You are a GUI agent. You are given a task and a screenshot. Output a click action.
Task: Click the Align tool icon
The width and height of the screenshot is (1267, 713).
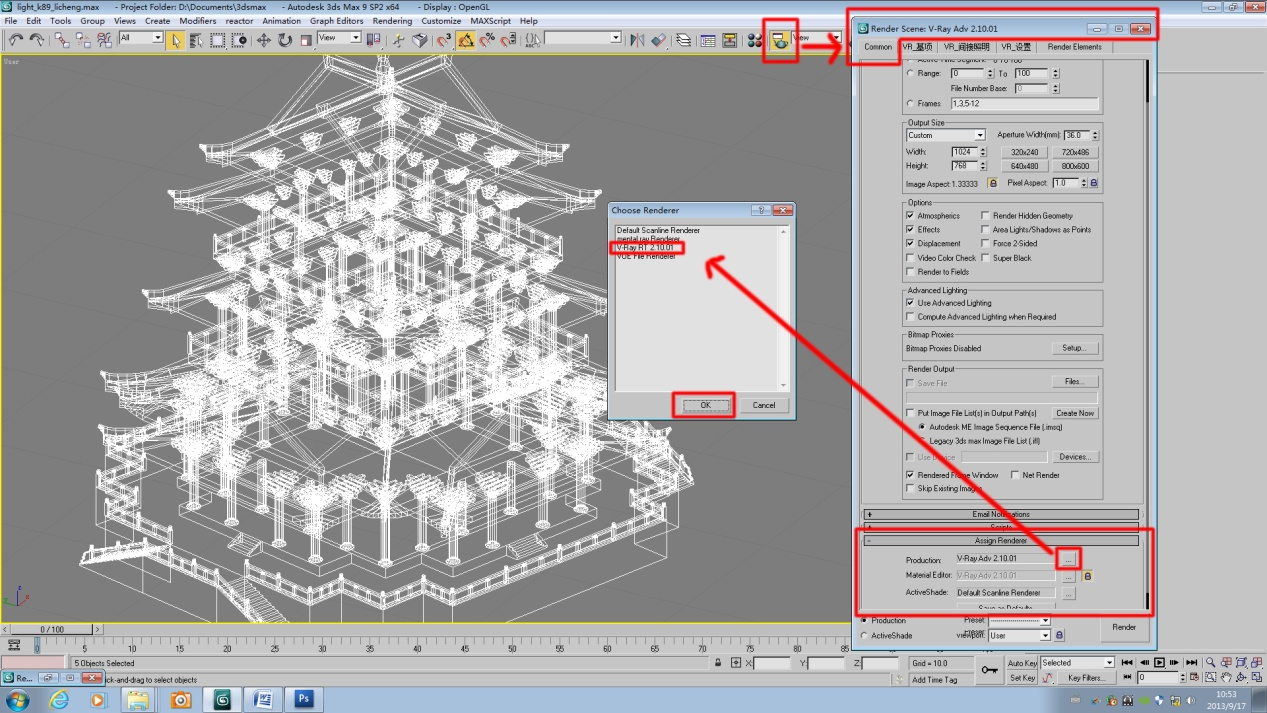(x=659, y=40)
